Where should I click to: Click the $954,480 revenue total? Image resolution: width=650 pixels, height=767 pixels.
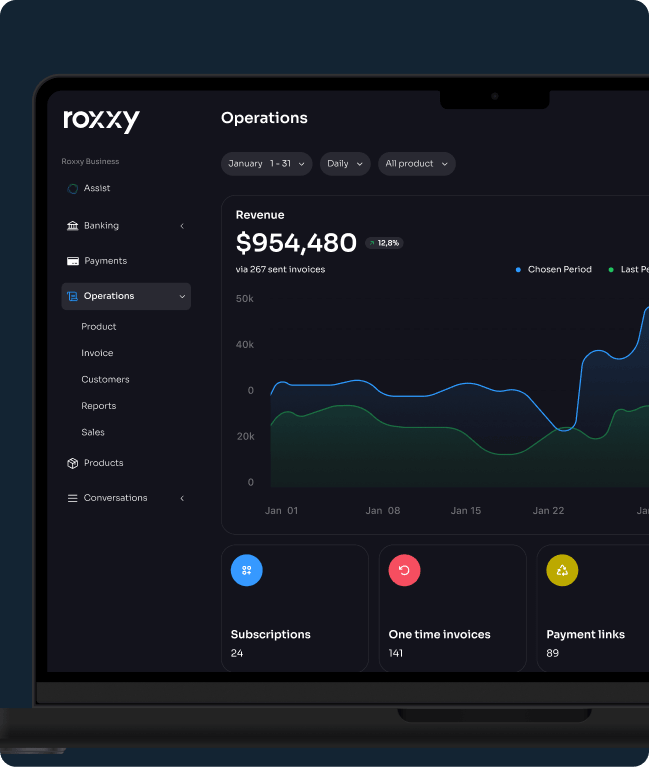296,243
